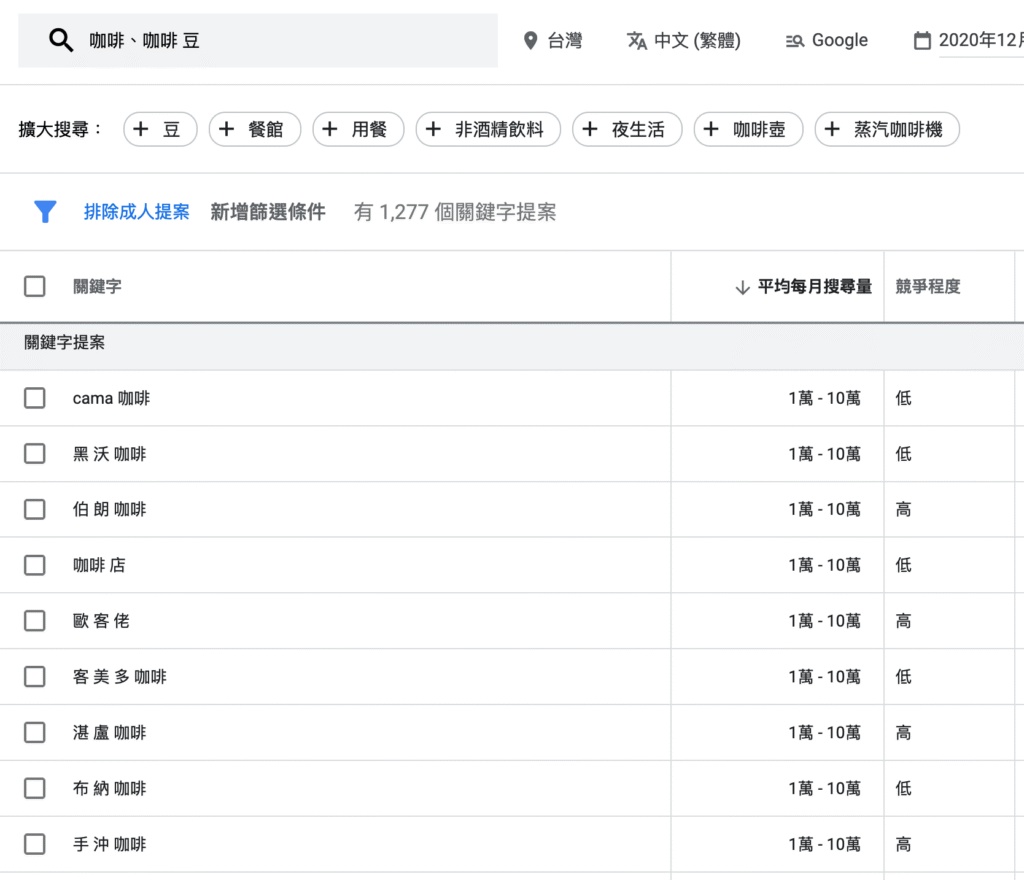Click the 排除成人提案 filter link
Screen dimensions: 1024x880
pyautogui.click(x=136, y=212)
